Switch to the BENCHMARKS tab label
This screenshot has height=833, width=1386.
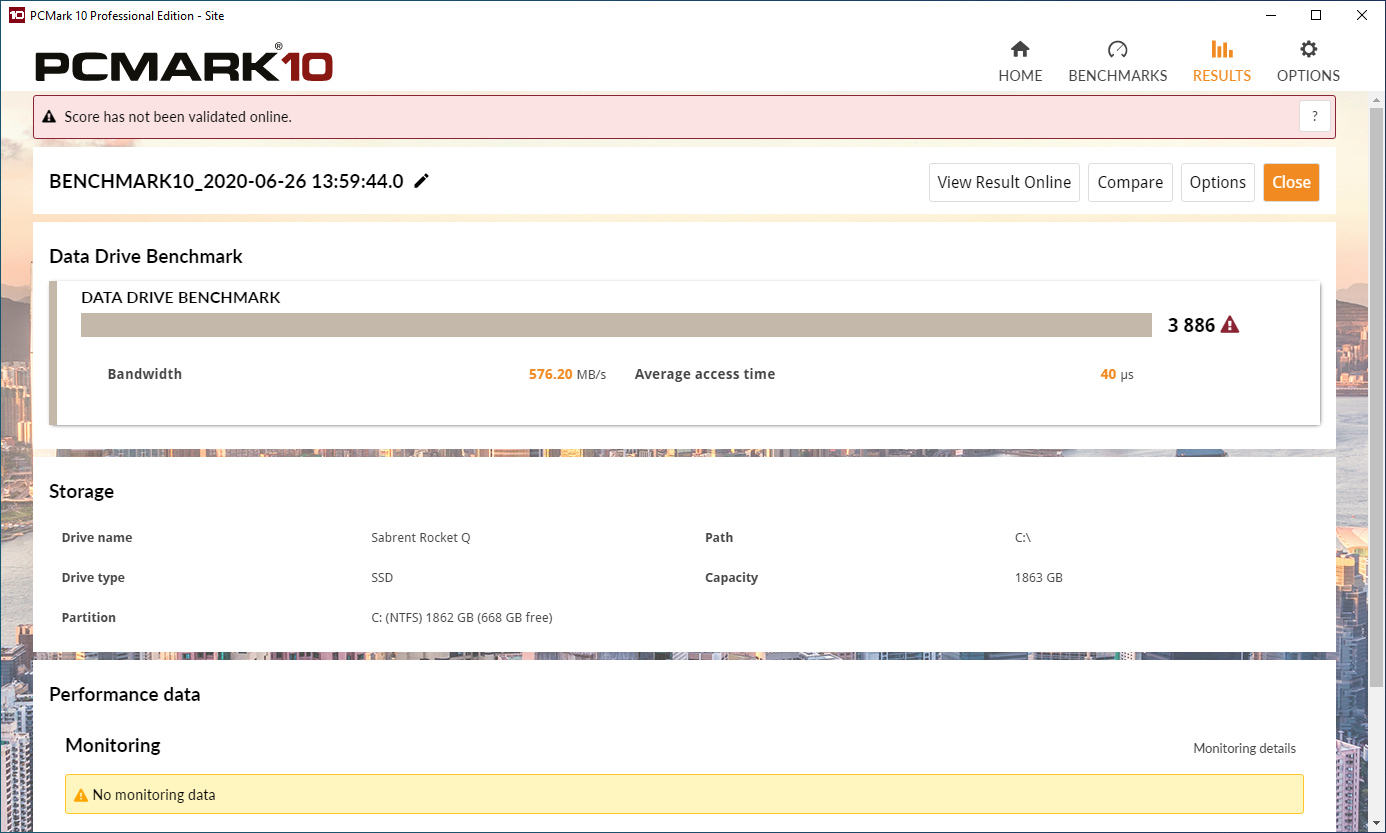[x=1117, y=76]
